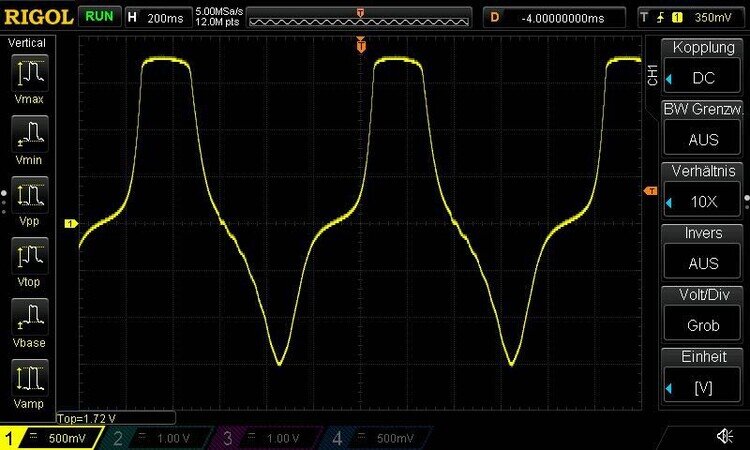This screenshot has height=450, width=750.
Task: Click the Vamp measurement icon
Action: point(32,381)
